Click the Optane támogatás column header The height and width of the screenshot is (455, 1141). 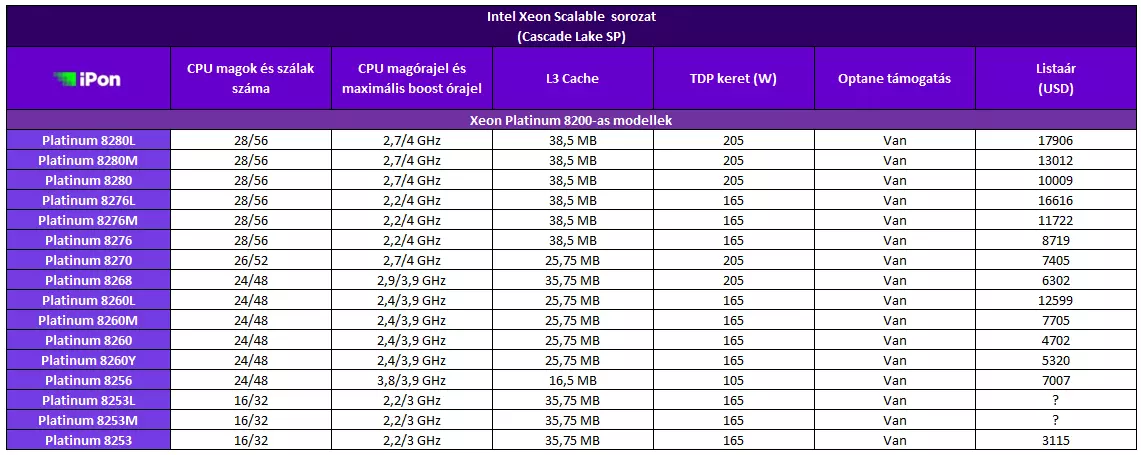[894, 79]
